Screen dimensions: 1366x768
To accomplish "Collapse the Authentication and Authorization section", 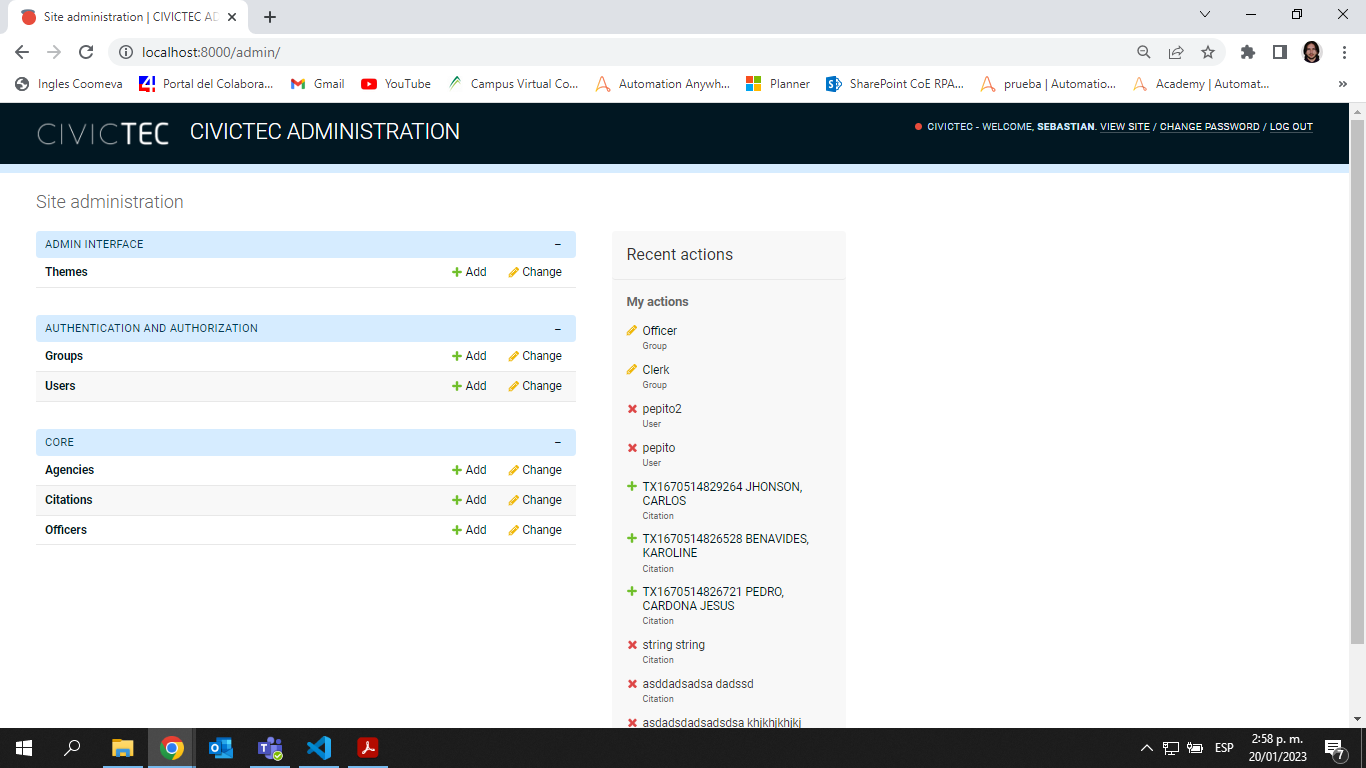I will point(558,328).
